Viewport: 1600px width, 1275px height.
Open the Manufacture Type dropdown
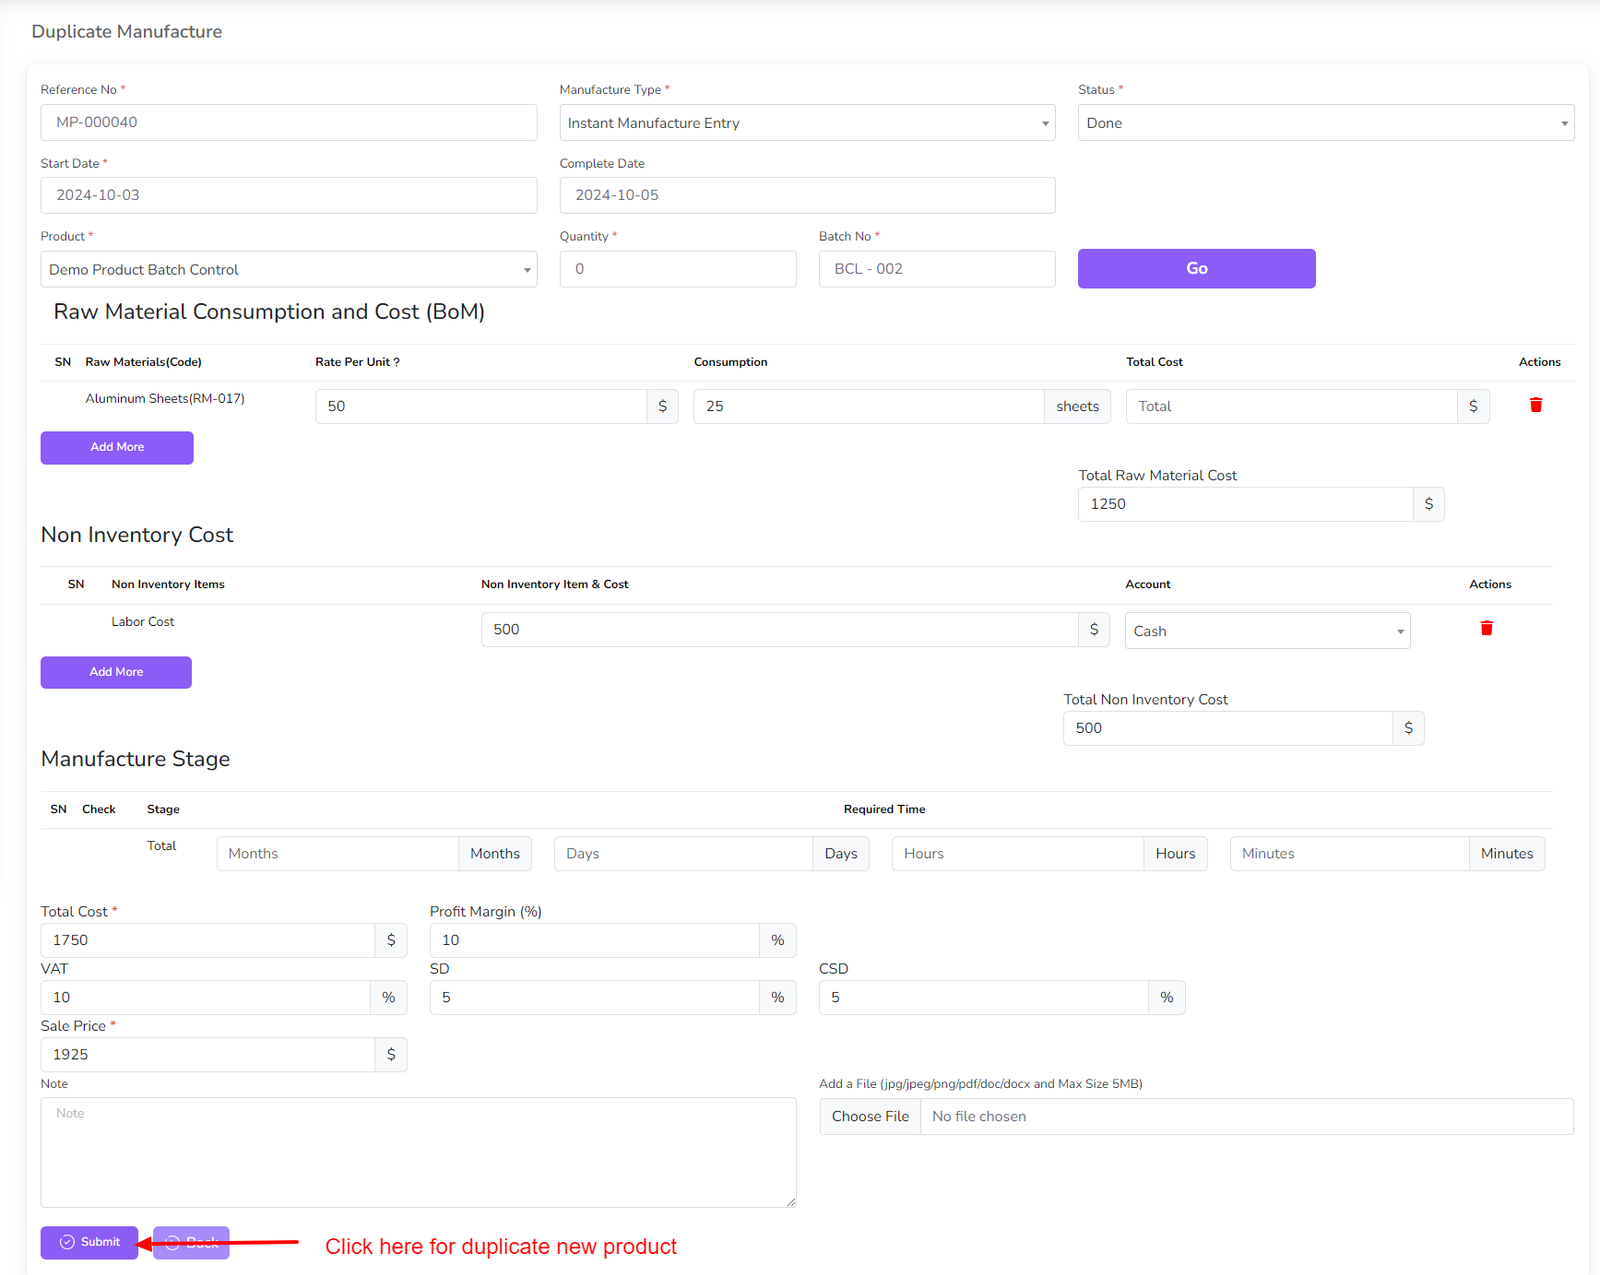[x=806, y=123]
